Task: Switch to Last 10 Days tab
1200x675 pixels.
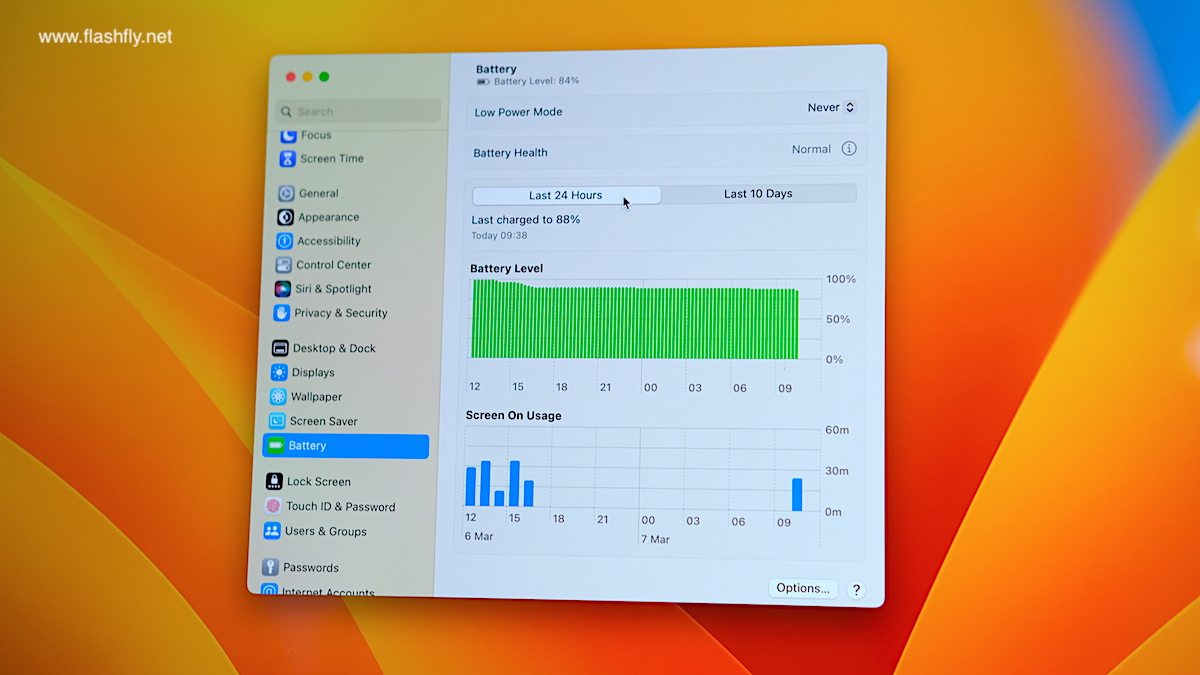Action: 758,194
